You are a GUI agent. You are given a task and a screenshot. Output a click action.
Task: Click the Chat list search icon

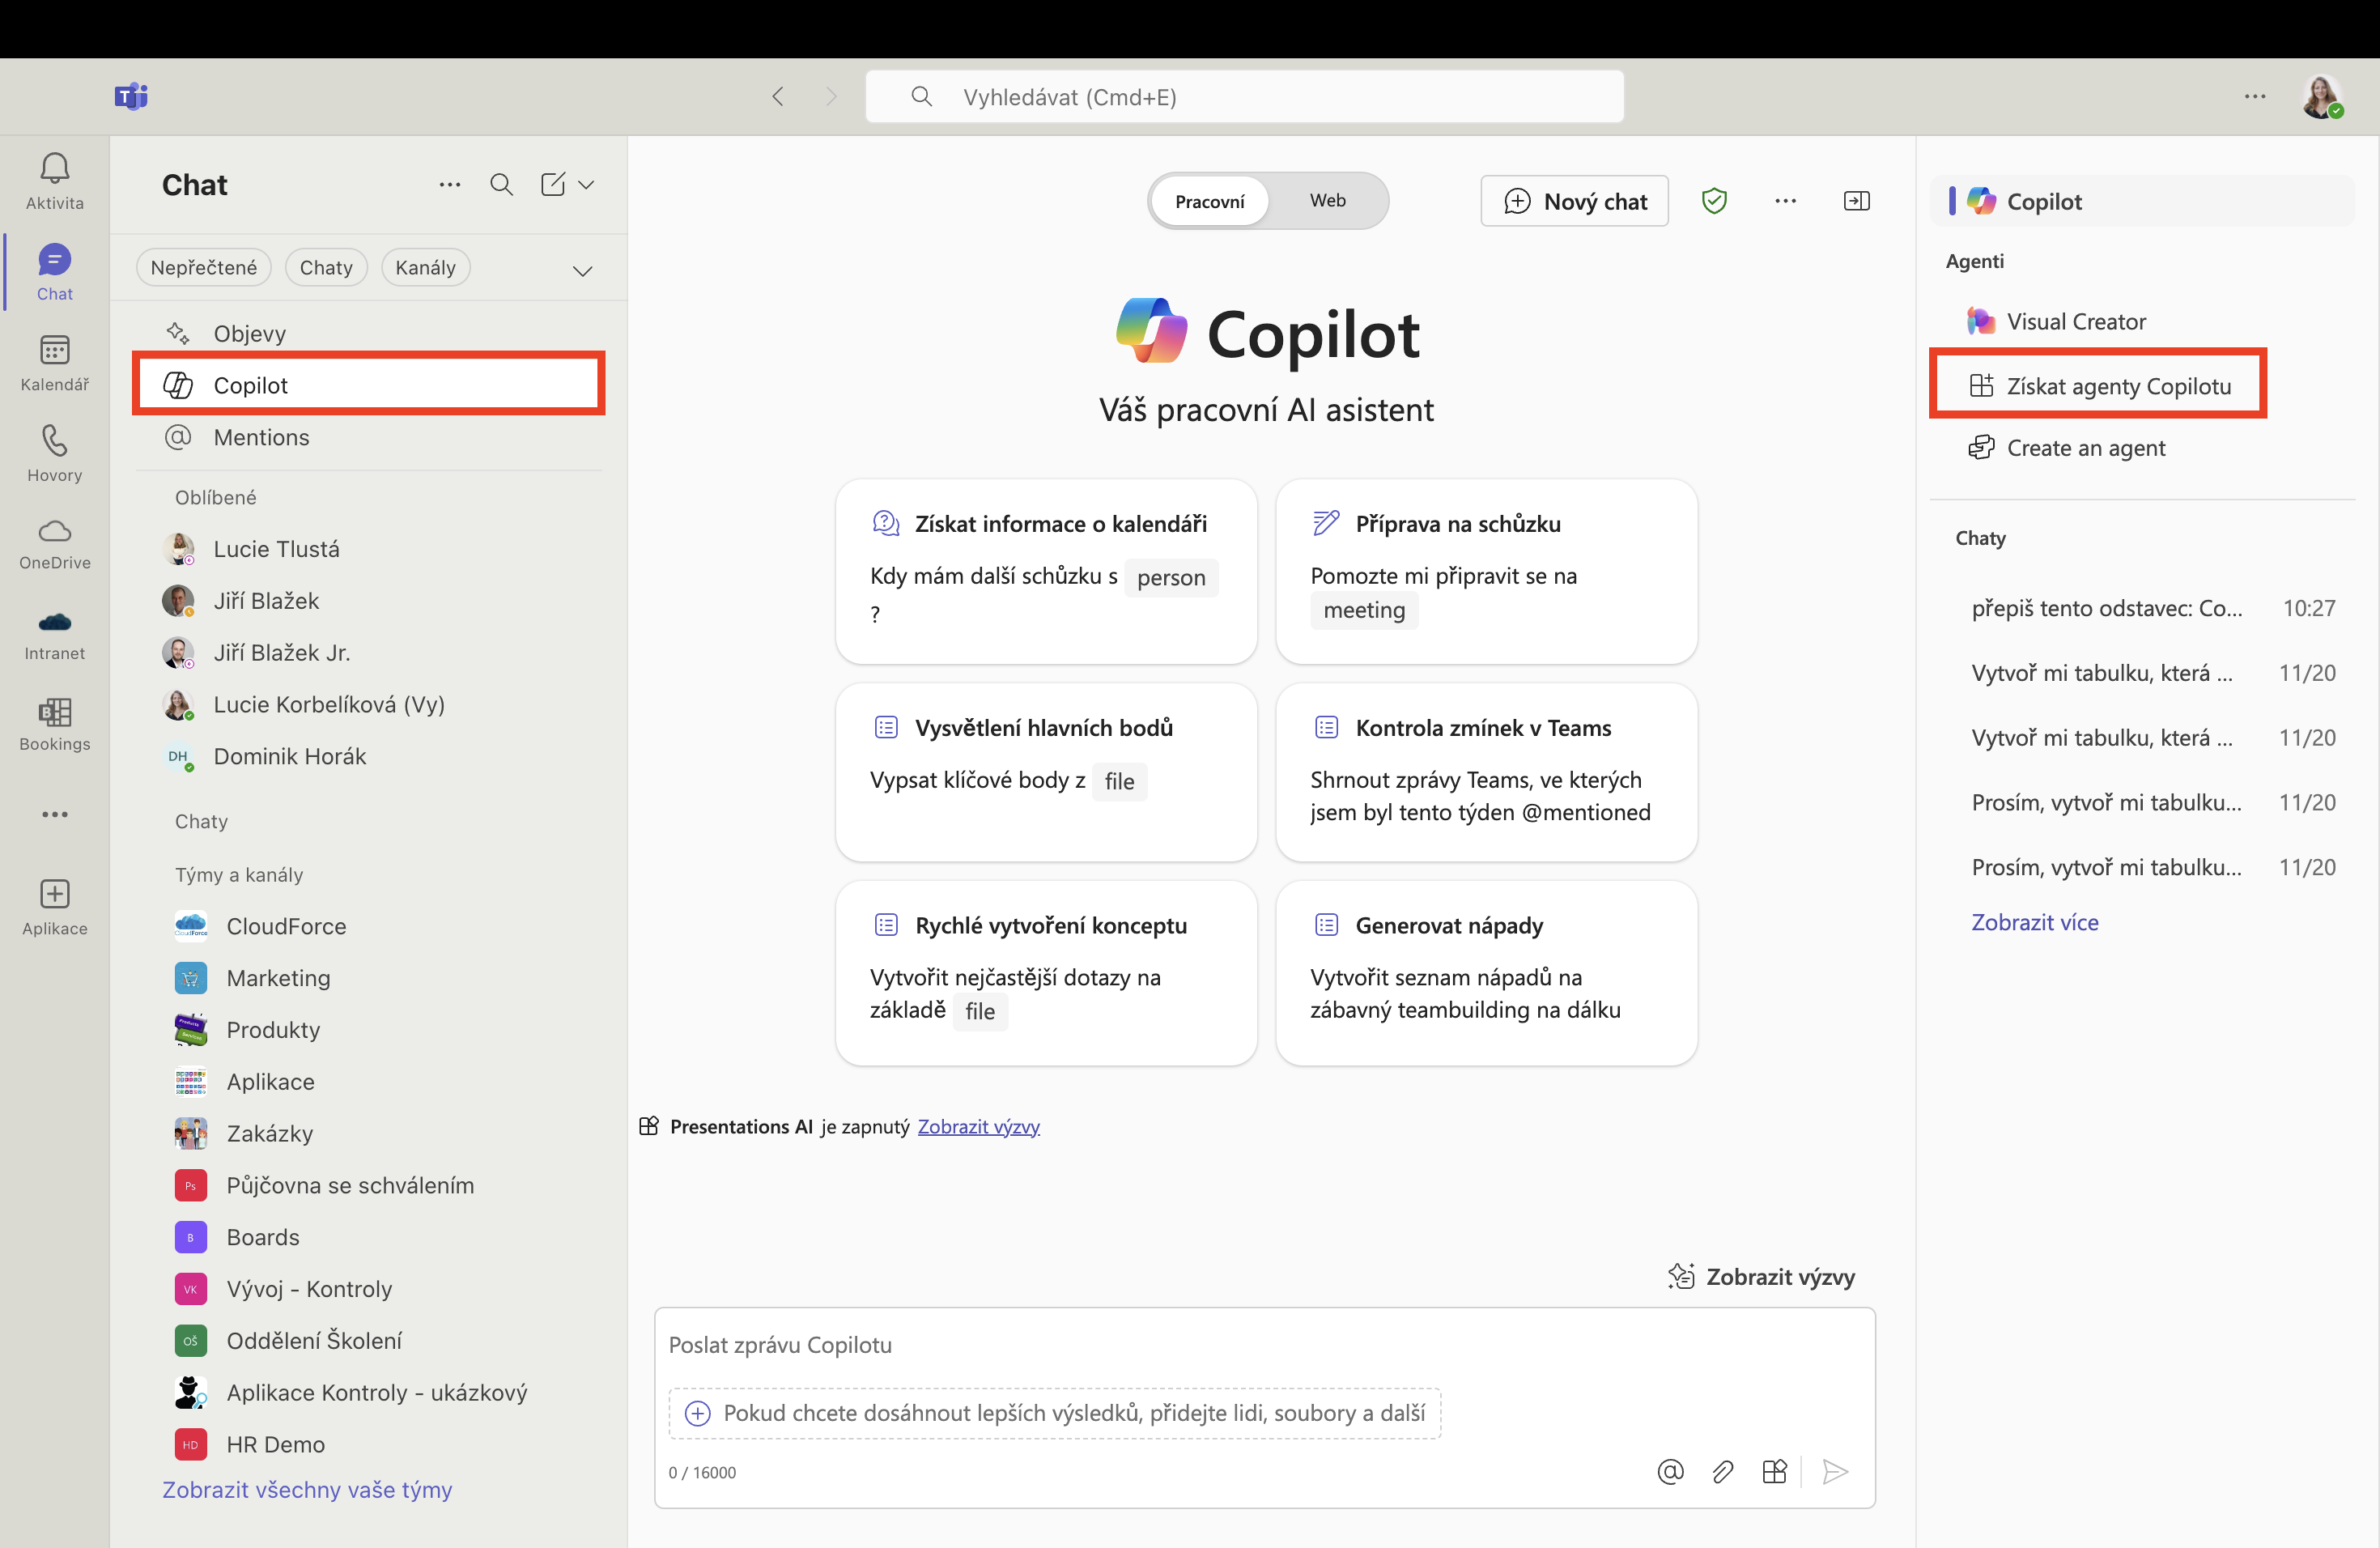[501, 185]
